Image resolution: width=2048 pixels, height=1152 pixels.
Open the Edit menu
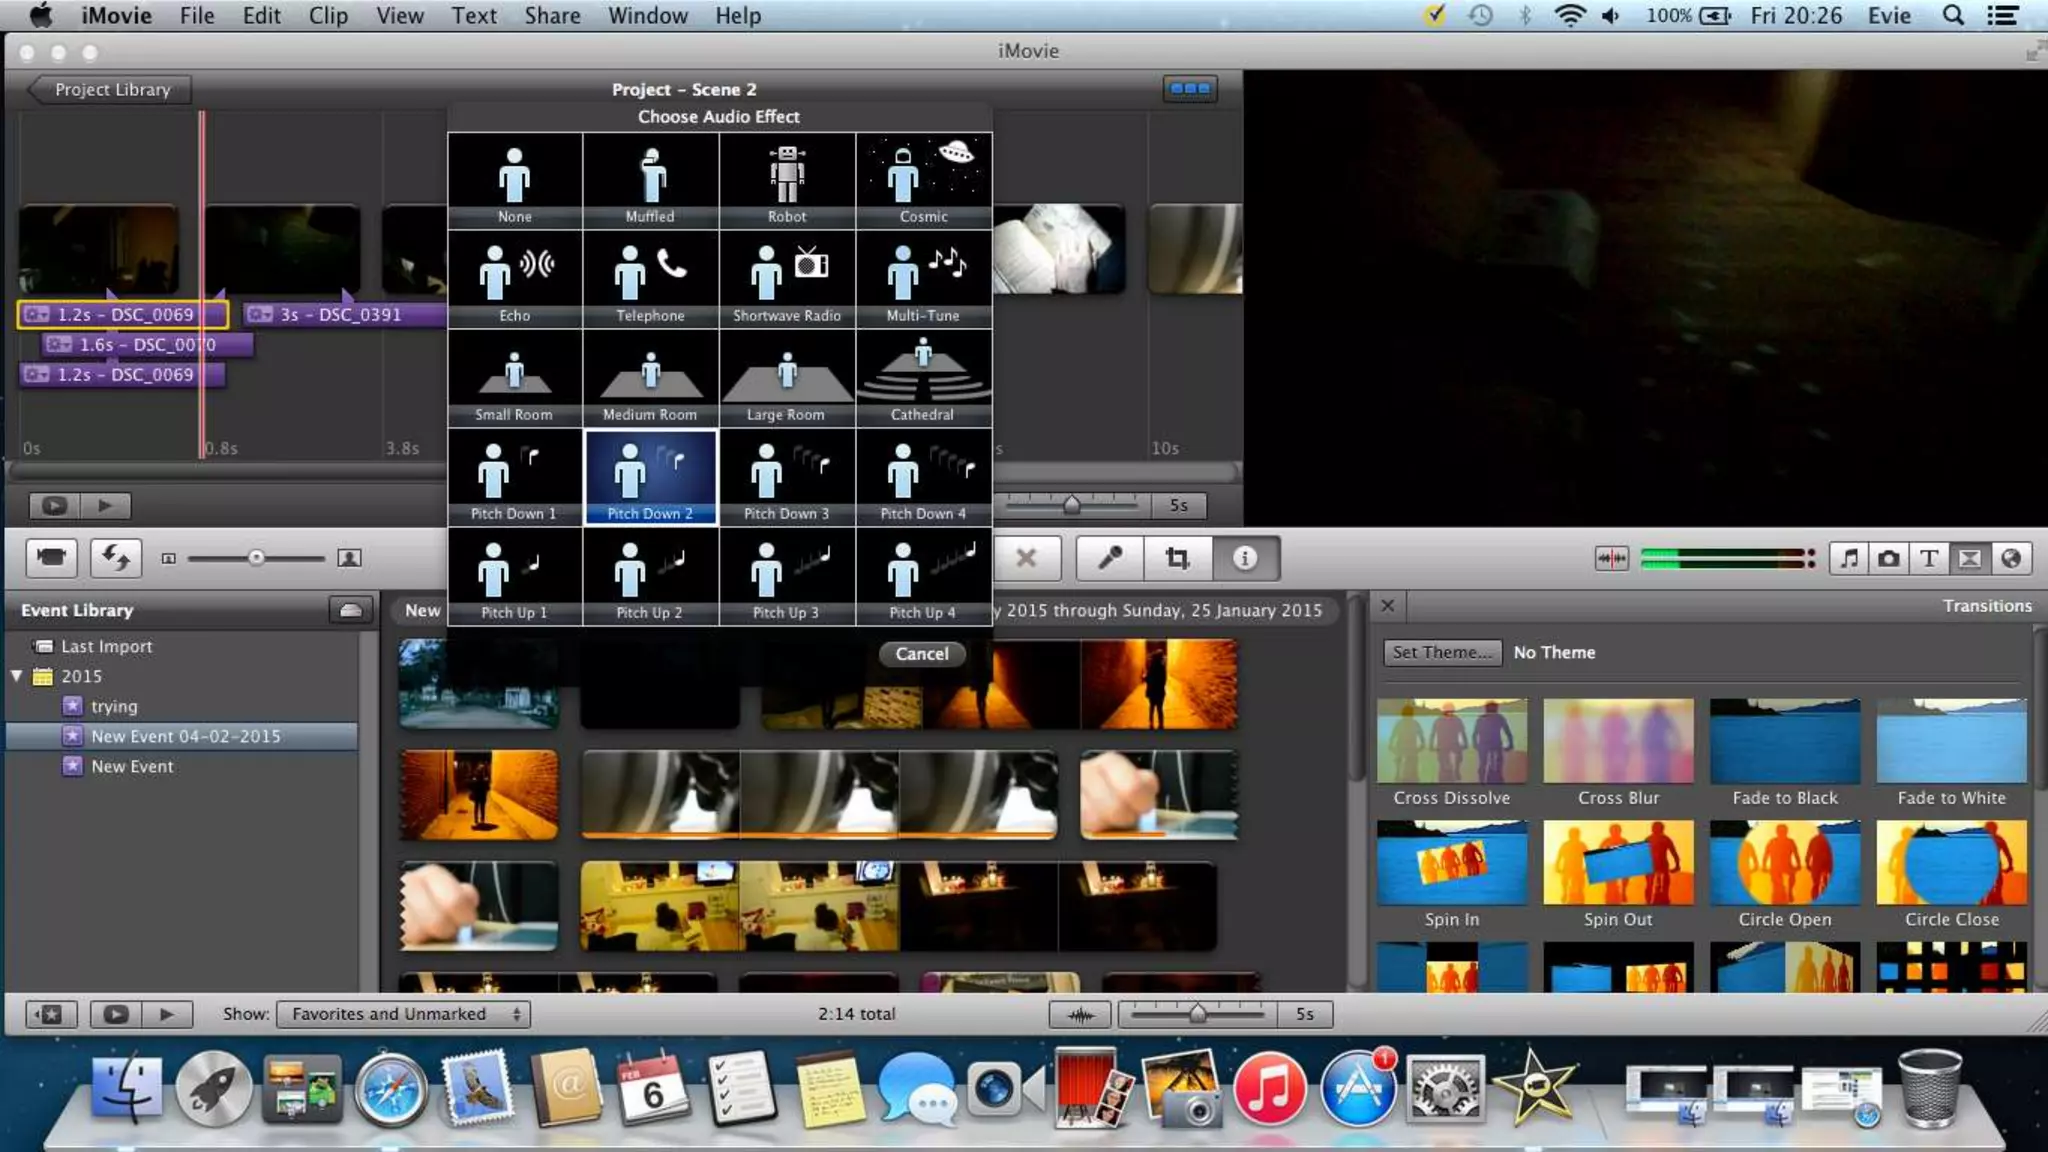point(261,16)
